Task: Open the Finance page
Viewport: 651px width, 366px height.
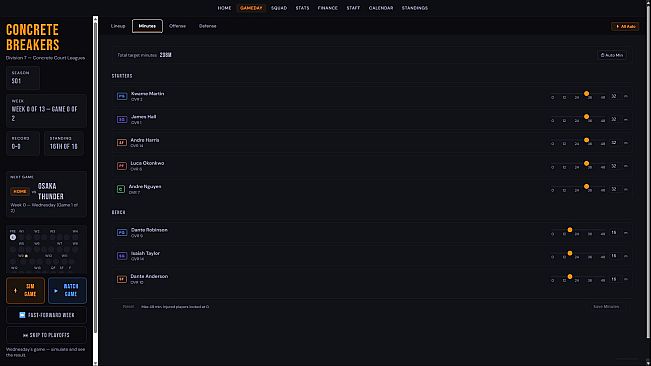Action: coord(328,8)
